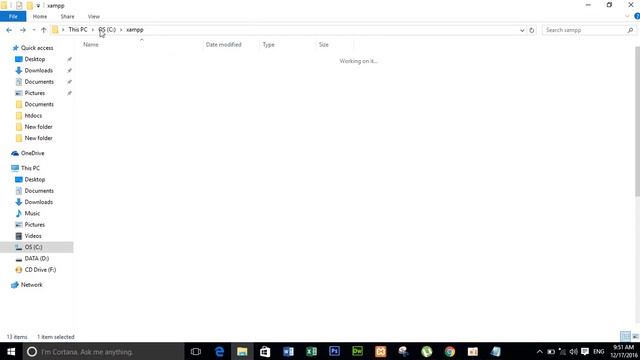Select Network in navigation pane
640x360 pixels.
pos(31,285)
